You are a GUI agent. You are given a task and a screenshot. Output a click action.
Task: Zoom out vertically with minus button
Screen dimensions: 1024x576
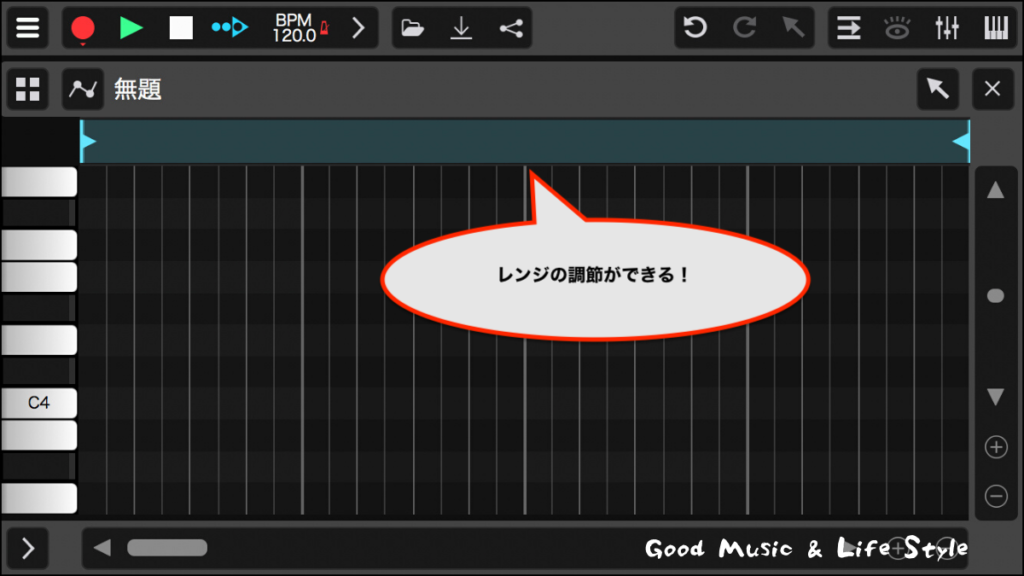coord(996,496)
